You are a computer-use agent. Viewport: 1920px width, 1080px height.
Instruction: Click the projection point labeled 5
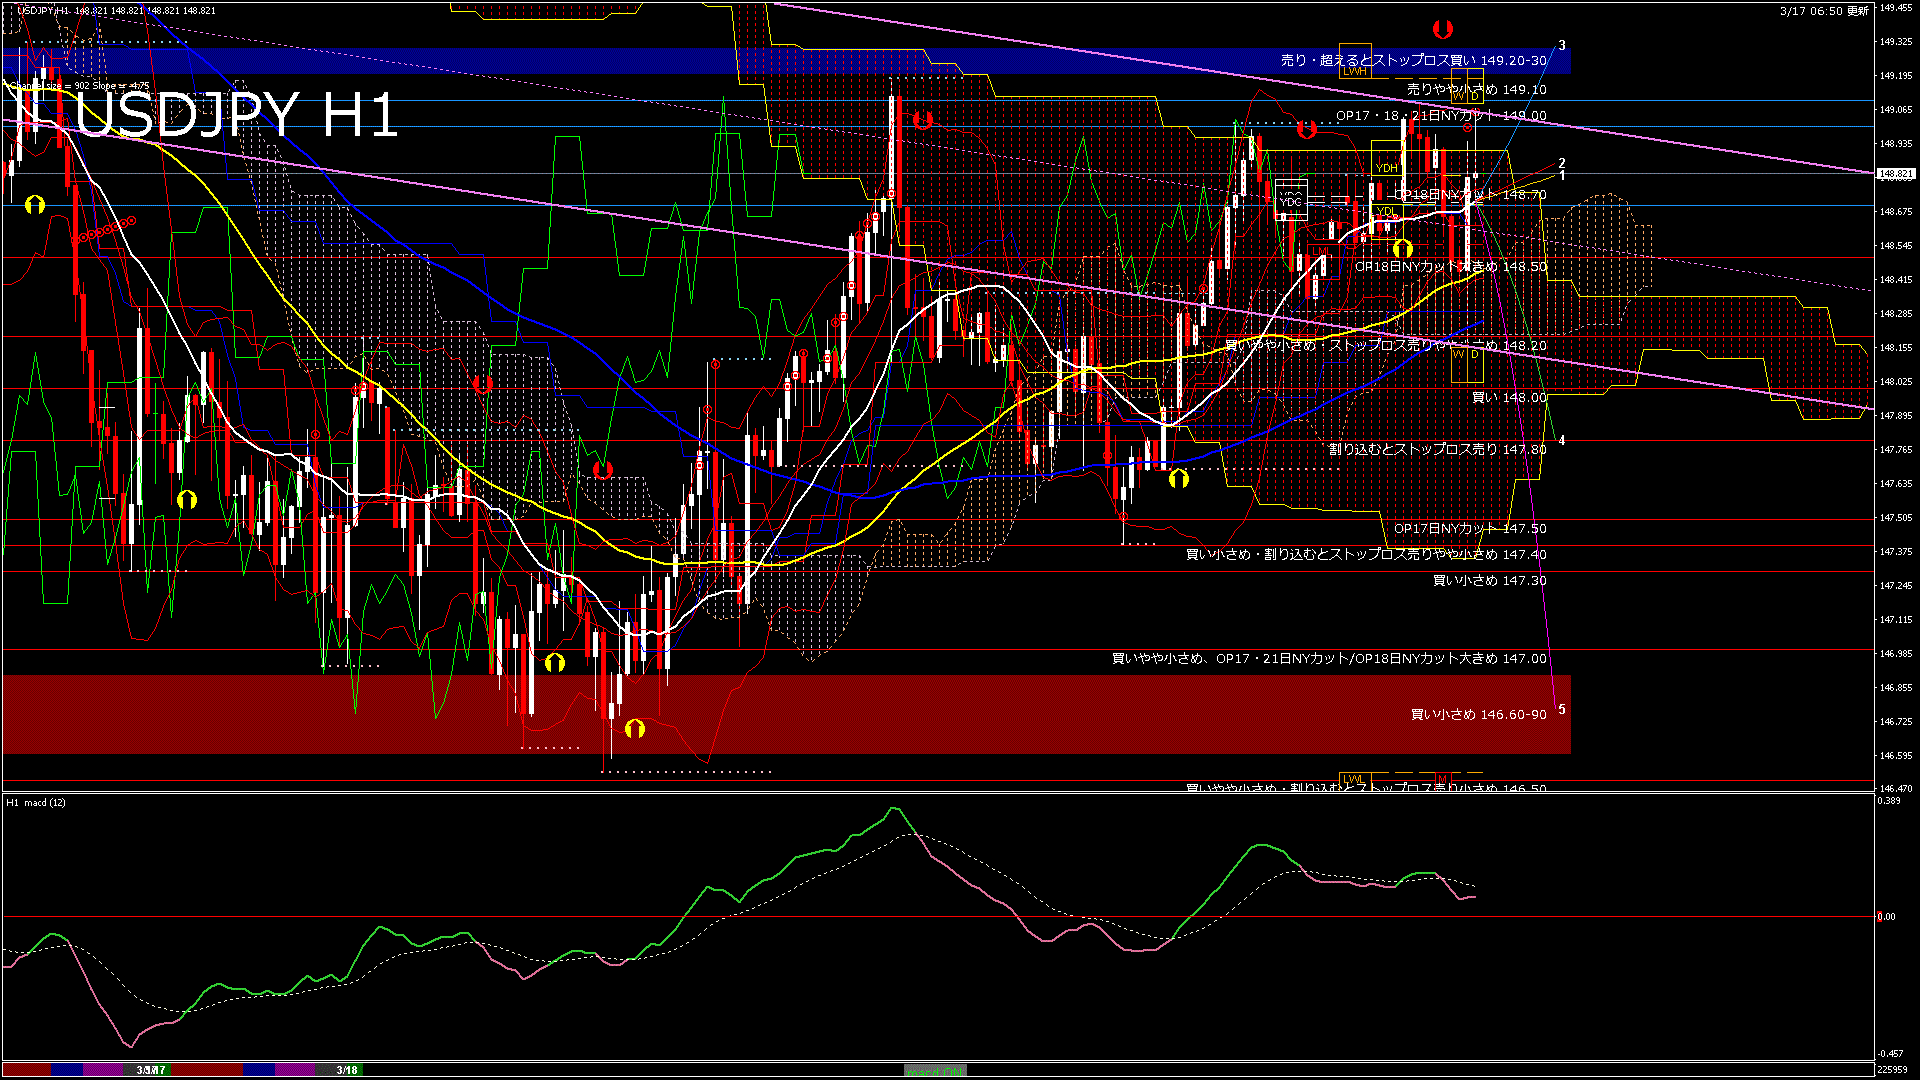point(1561,709)
